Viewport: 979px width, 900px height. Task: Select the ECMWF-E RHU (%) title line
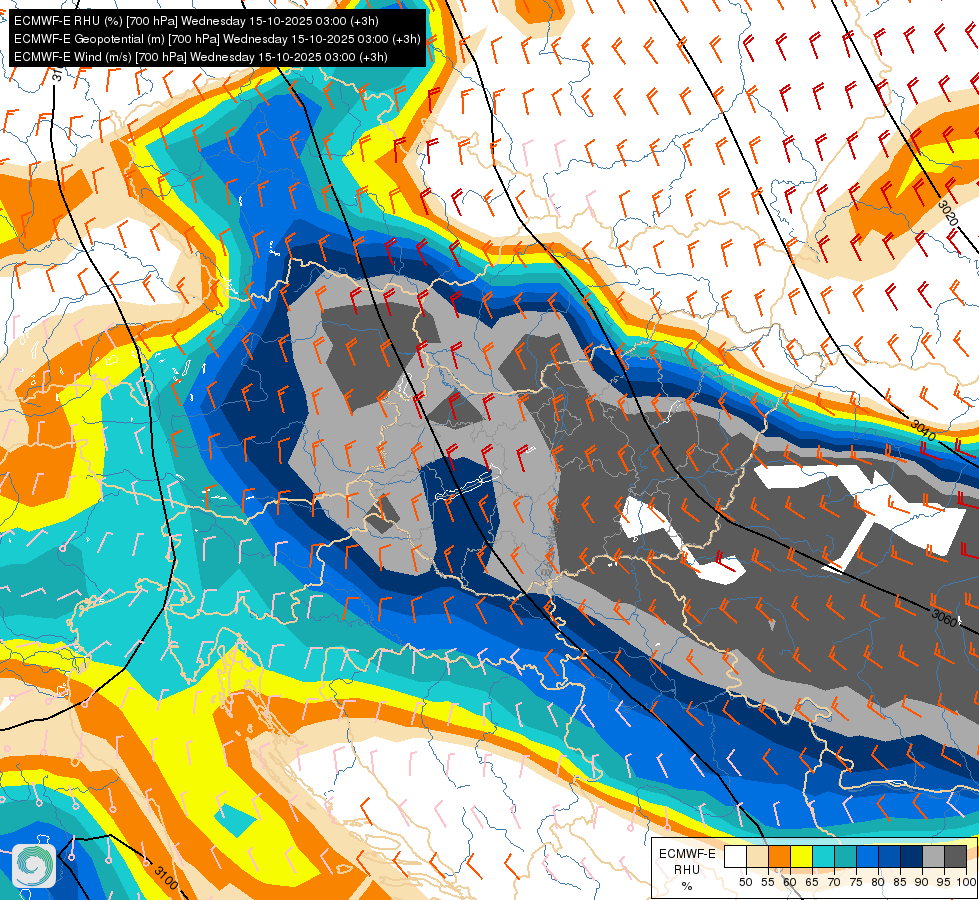[x=196, y=21]
